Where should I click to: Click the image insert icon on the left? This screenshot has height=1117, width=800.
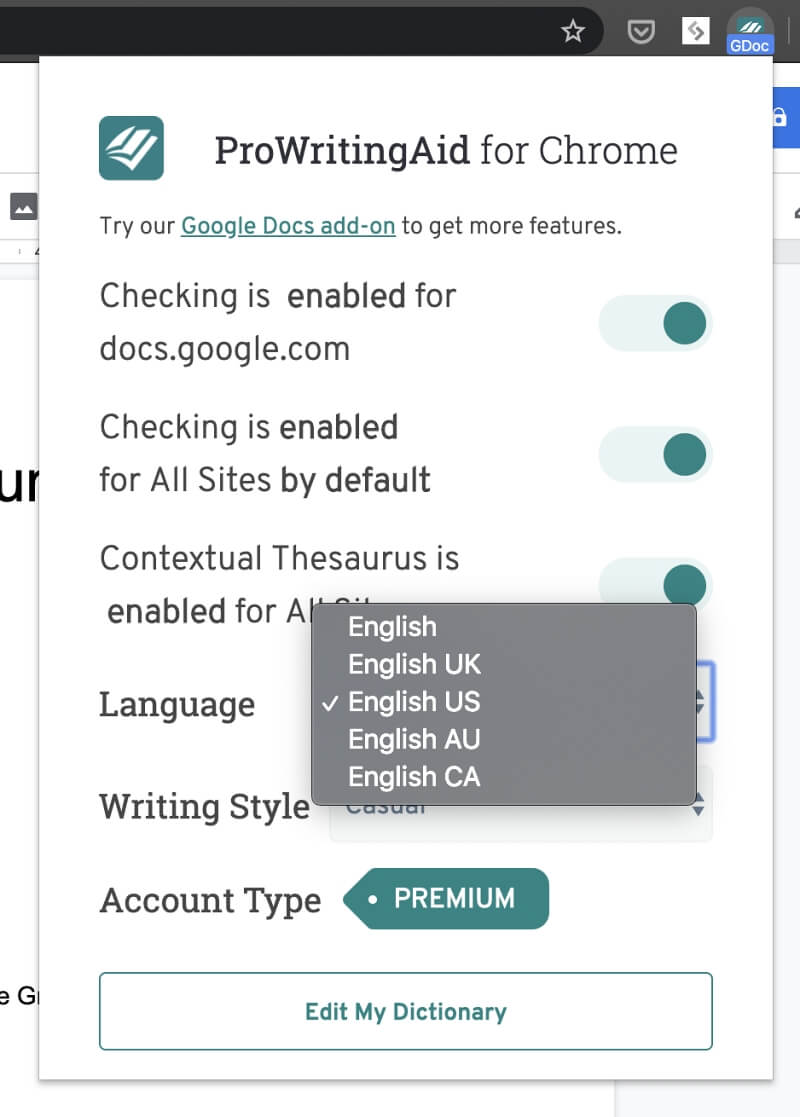21,206
